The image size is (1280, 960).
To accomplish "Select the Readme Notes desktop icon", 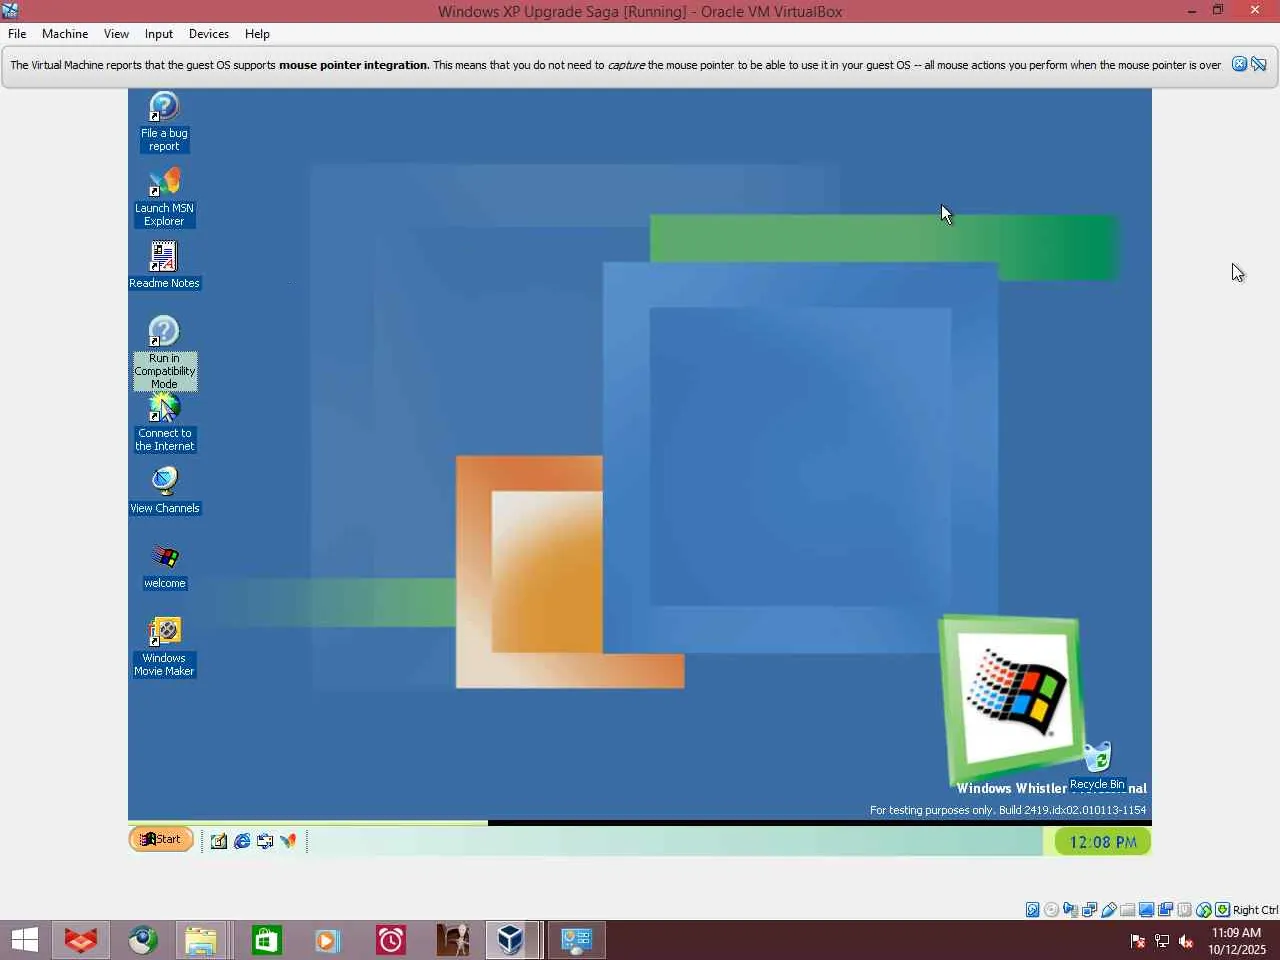I will point(164,265).
